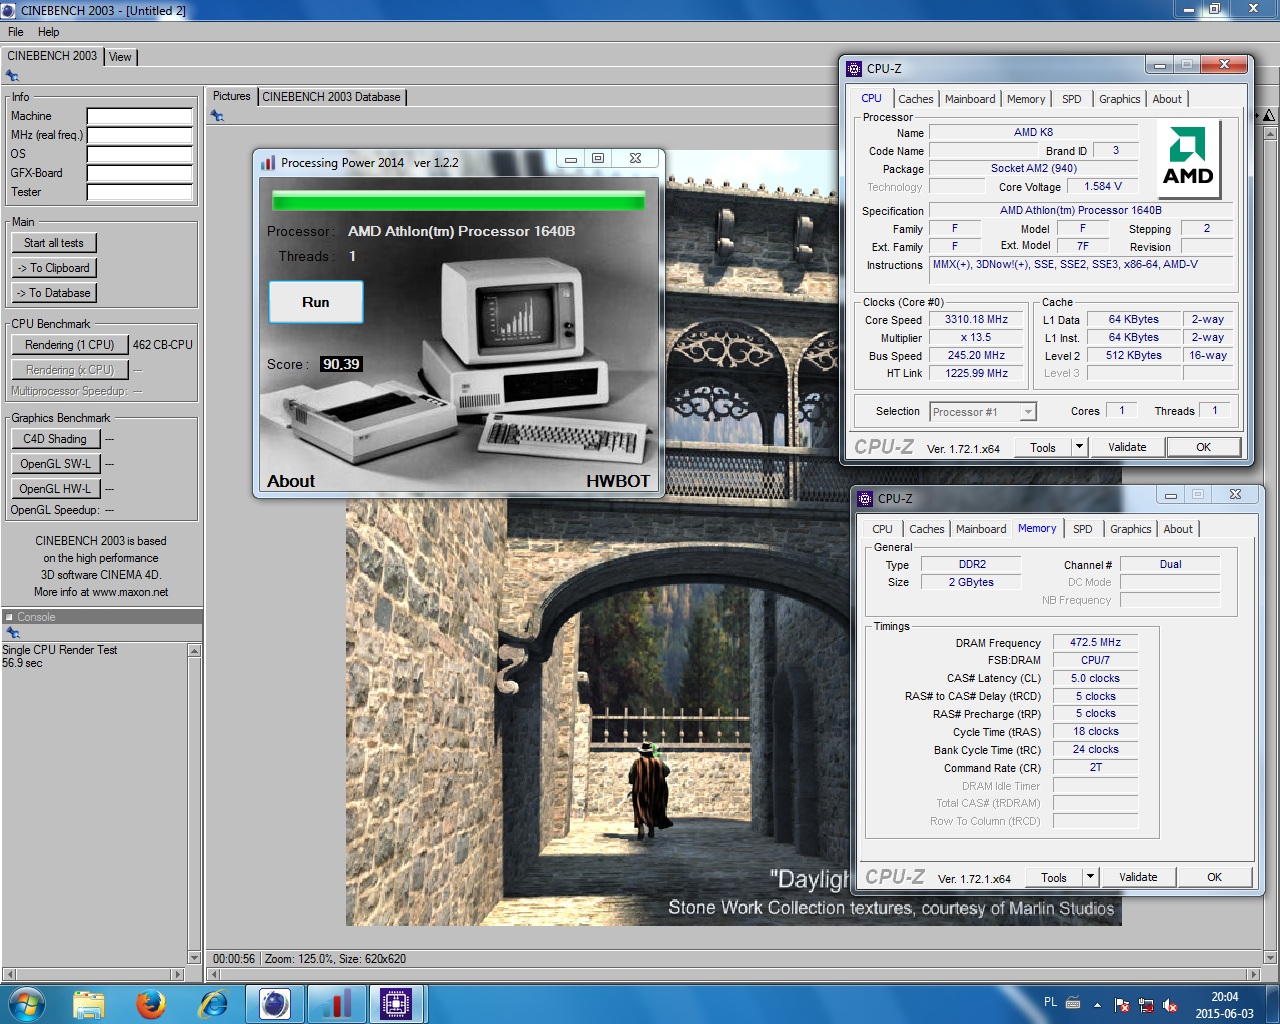Click the bottom CPU-Z window title icon
This screenshot has width=1280, height=1024.
tap(864, 498)
